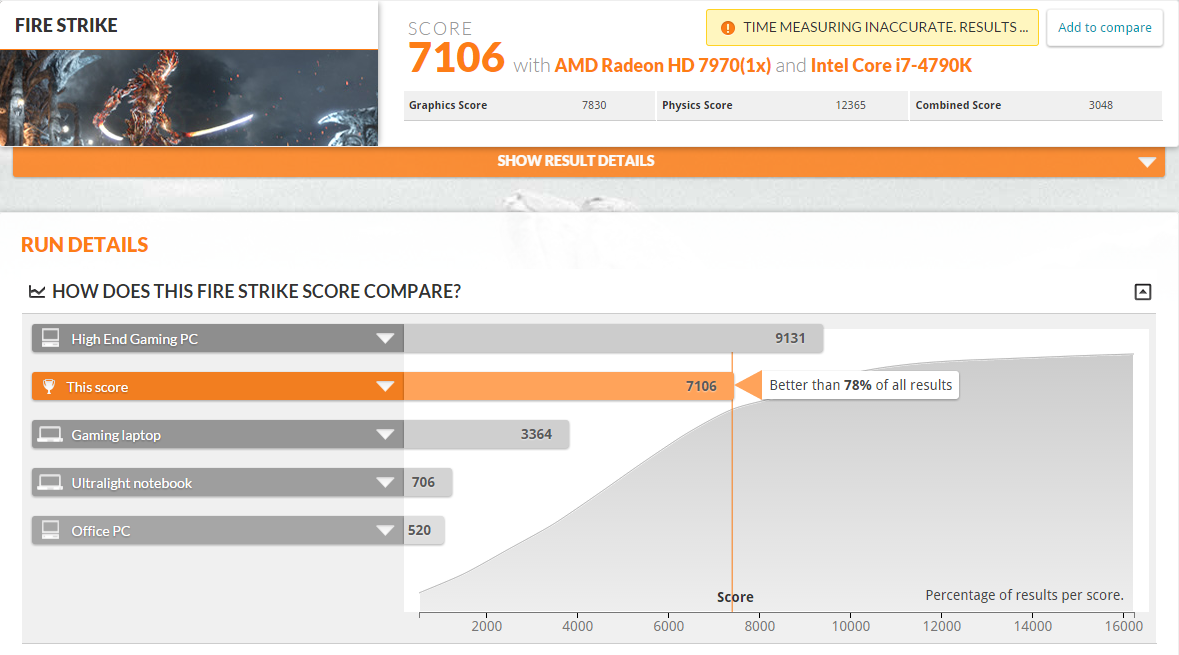Click the 3364 Gaming laptop score

point(536,435)
